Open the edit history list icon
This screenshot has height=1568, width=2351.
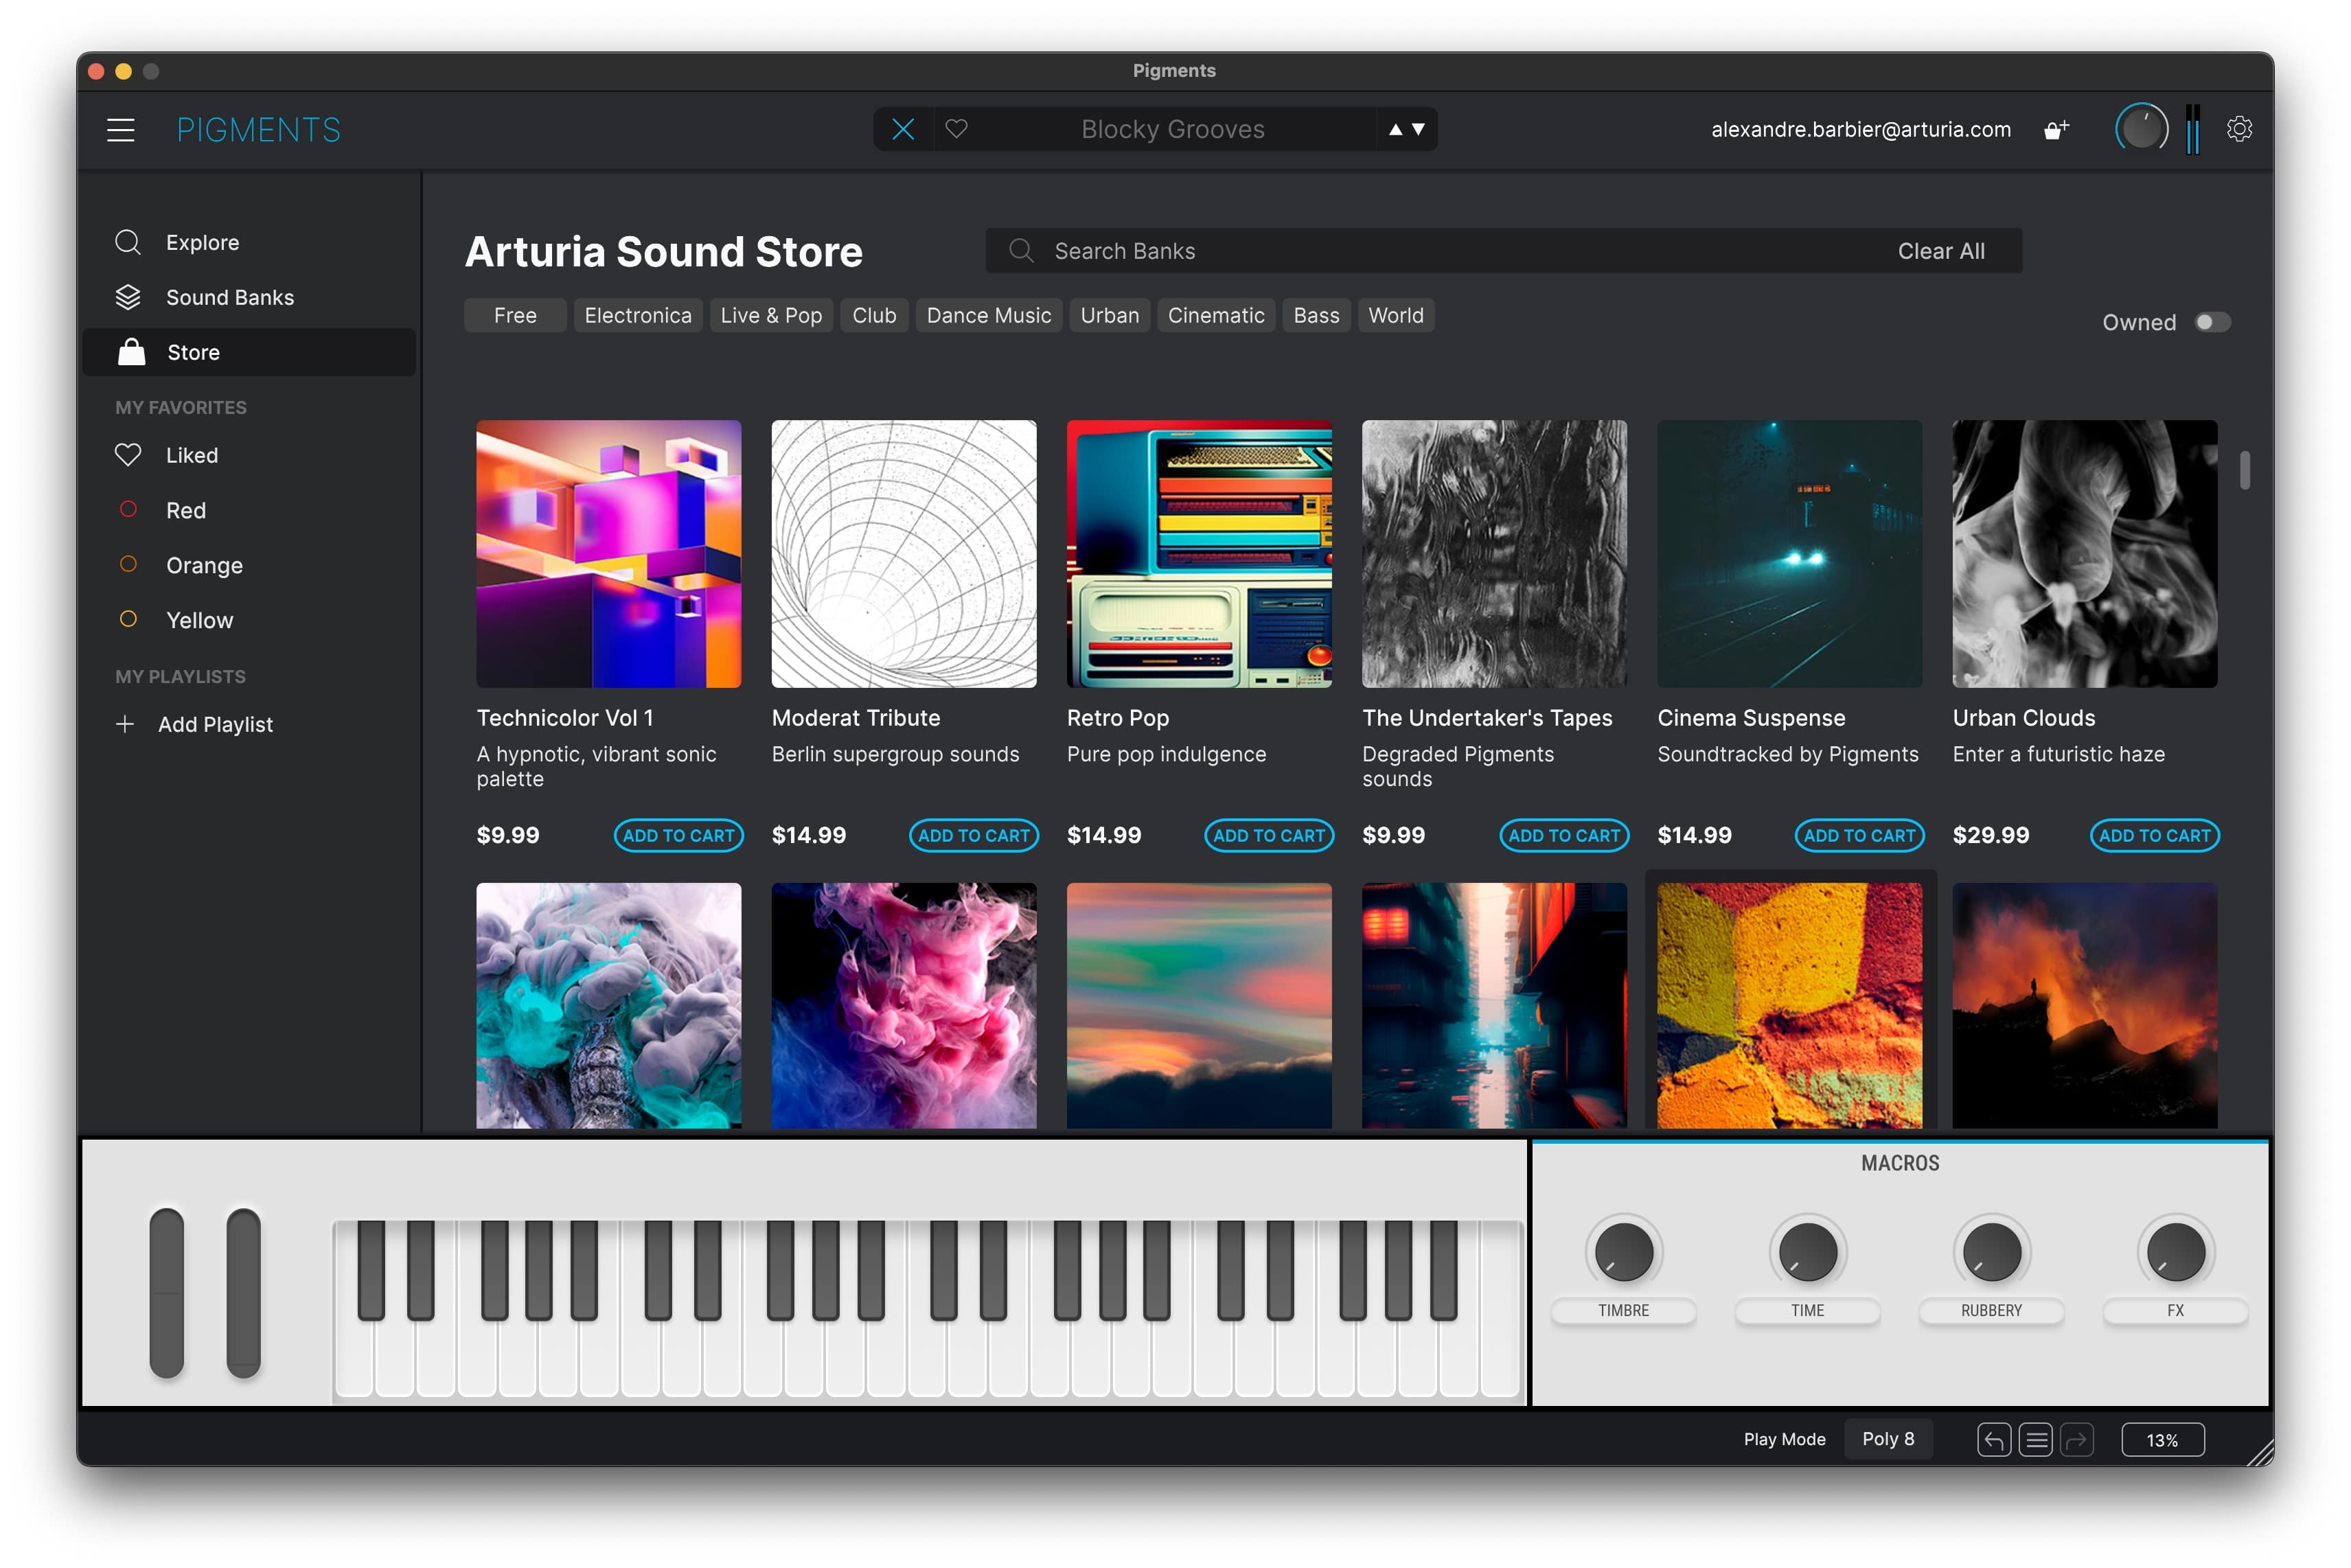click(2035, 1440)
